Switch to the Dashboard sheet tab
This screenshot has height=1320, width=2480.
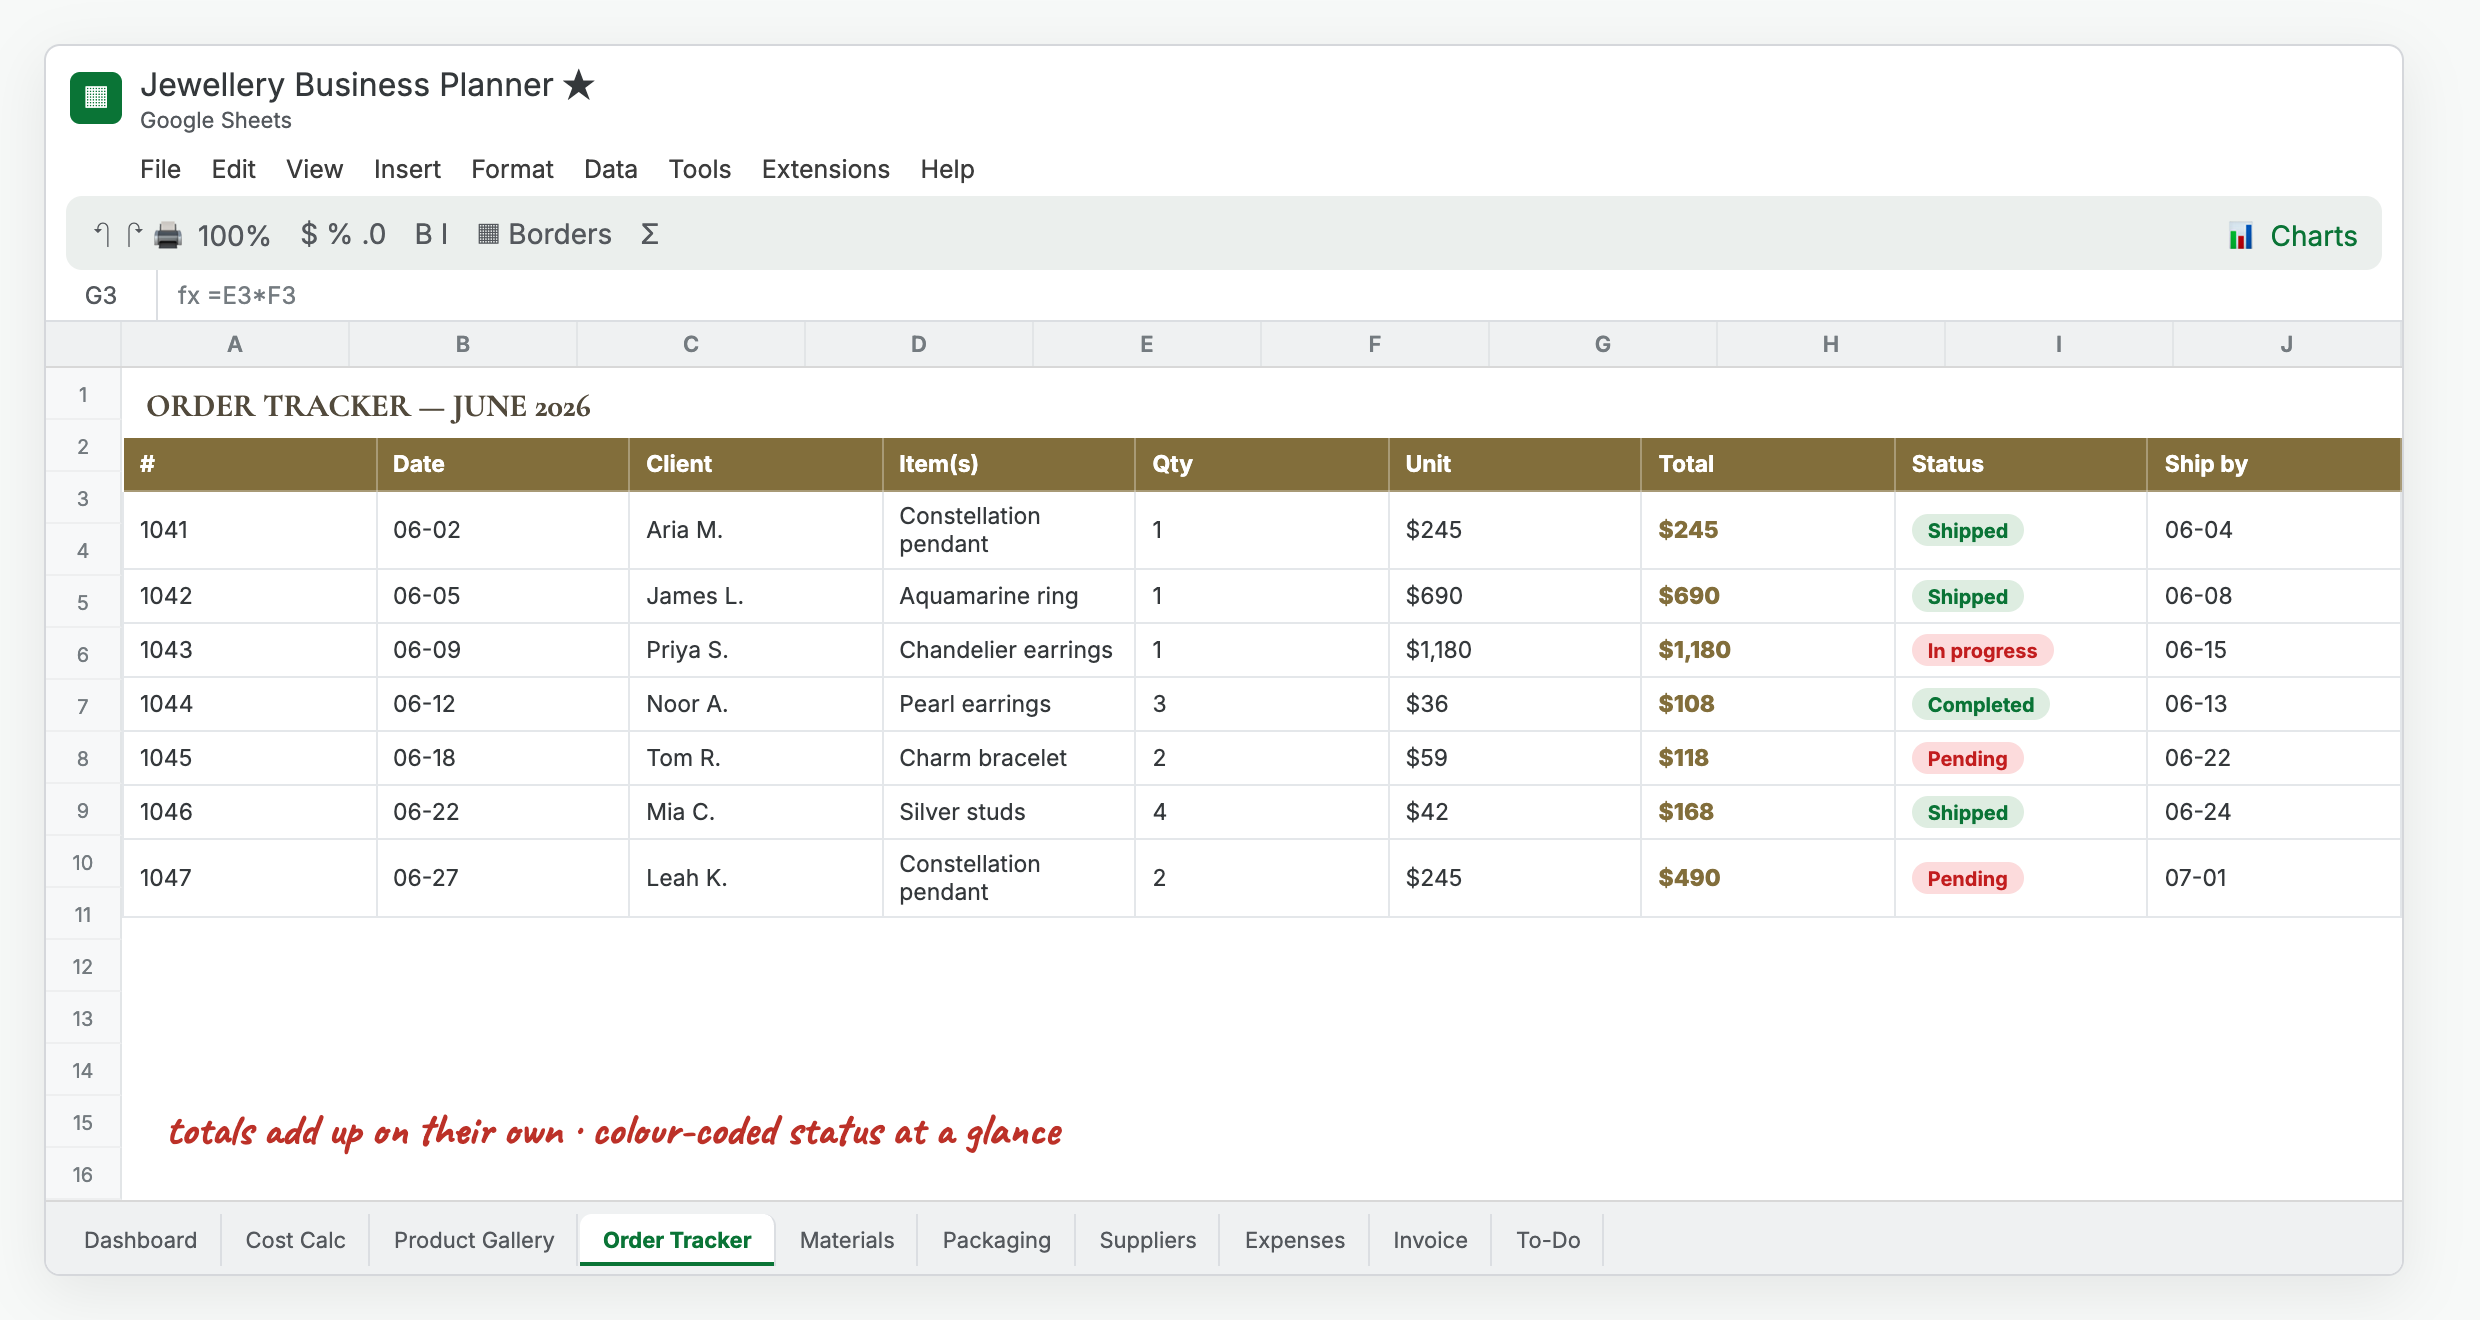click(140, 1240)
